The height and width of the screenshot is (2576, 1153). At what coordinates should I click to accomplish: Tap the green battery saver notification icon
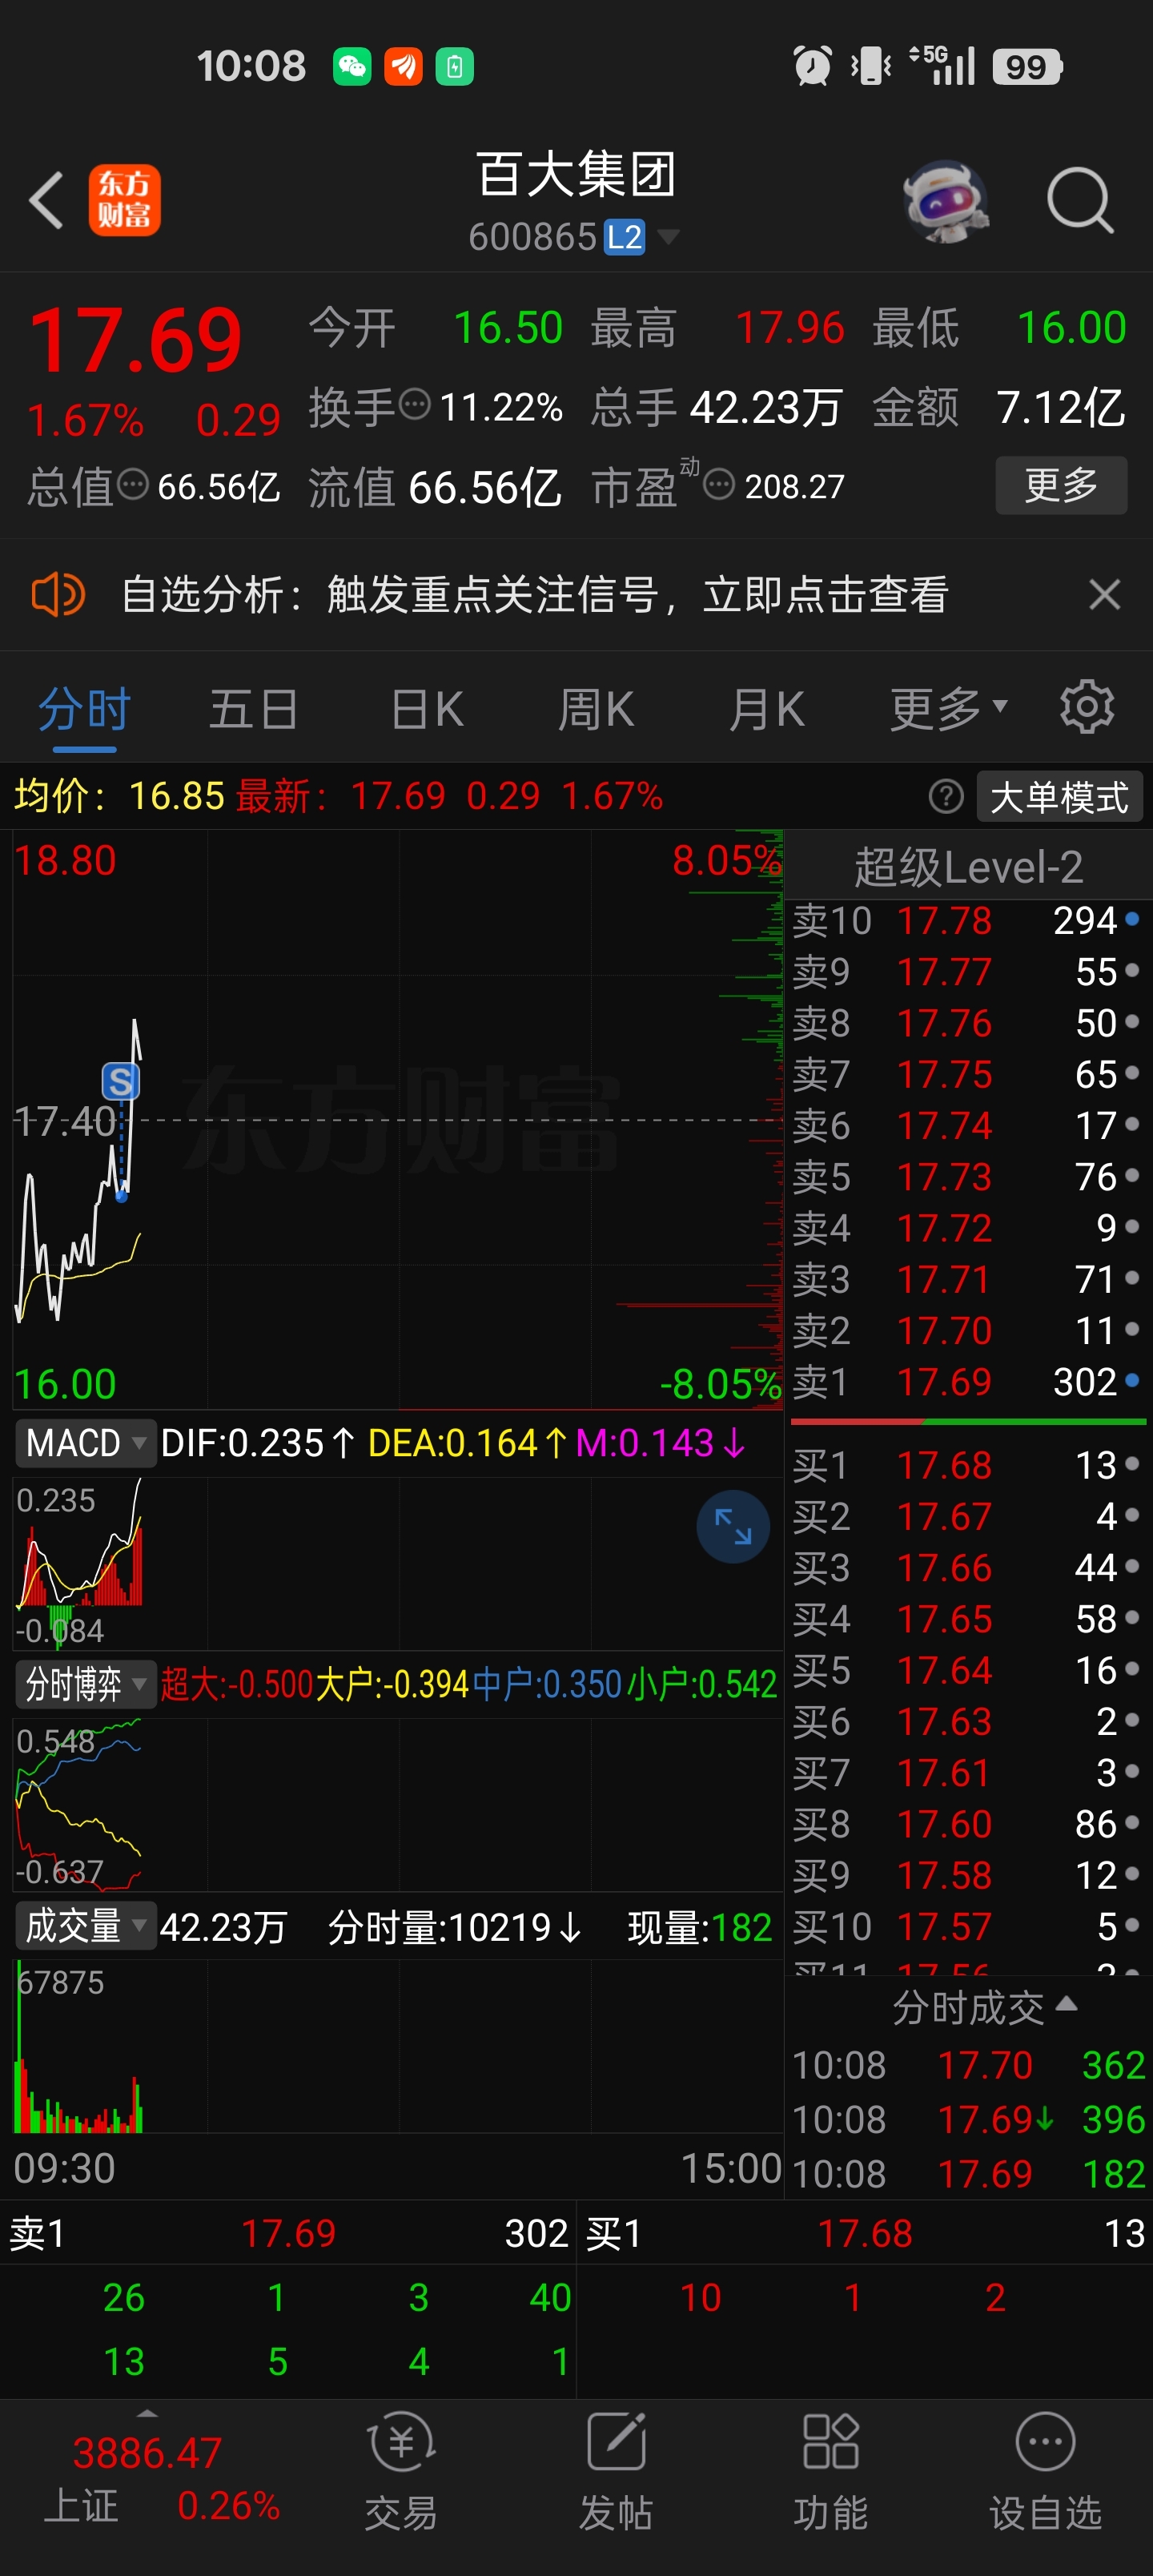(x=454, y=67)
